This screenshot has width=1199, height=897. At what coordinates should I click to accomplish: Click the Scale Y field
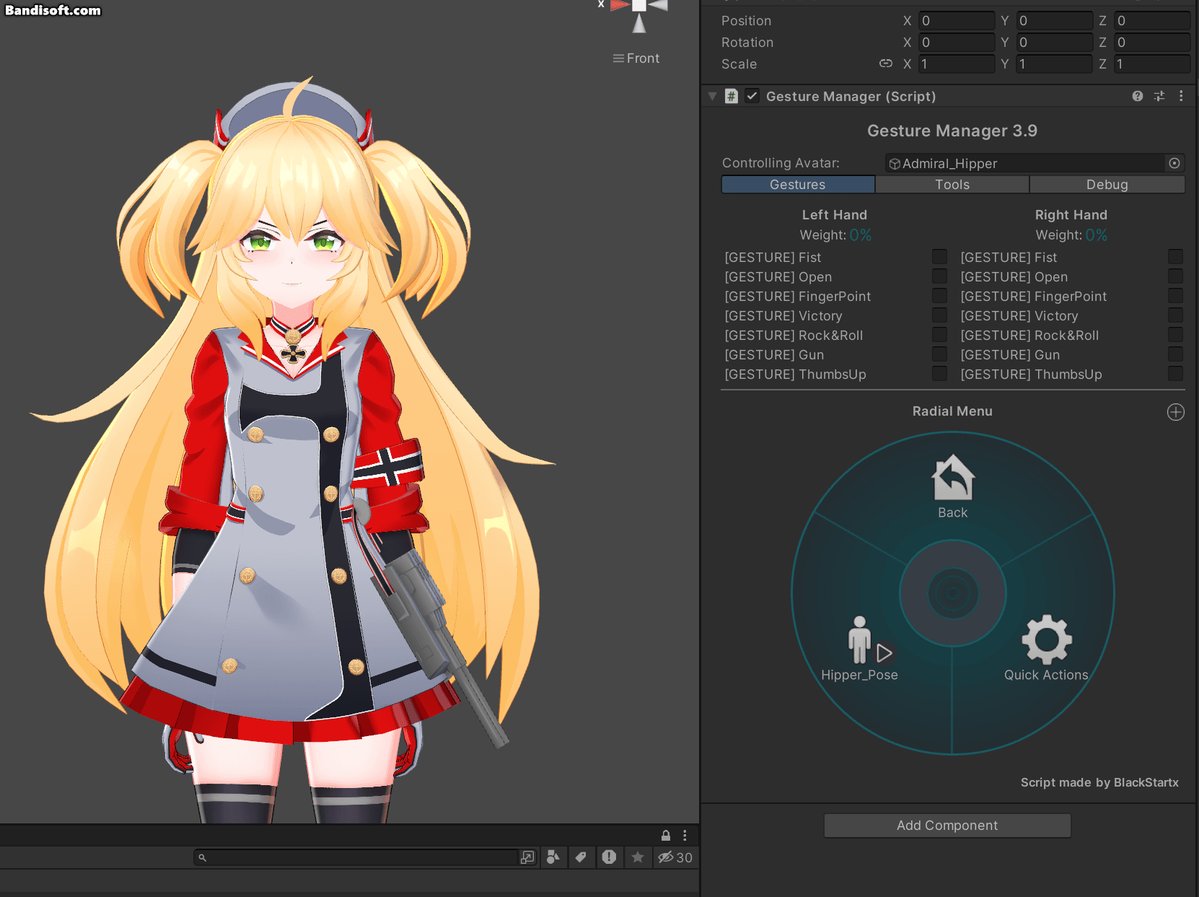tap(1054, 63)
